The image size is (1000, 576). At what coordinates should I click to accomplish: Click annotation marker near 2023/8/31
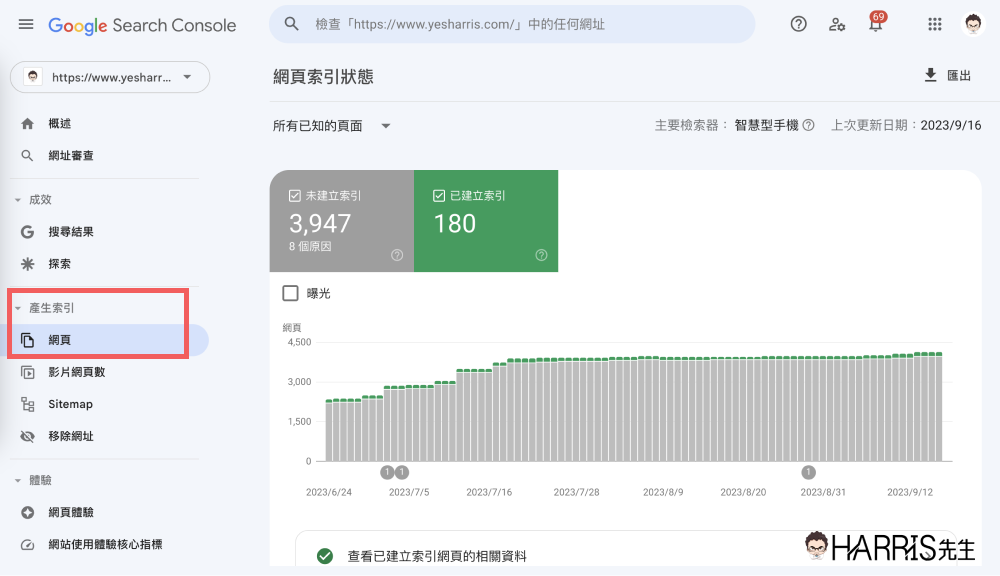809,473
